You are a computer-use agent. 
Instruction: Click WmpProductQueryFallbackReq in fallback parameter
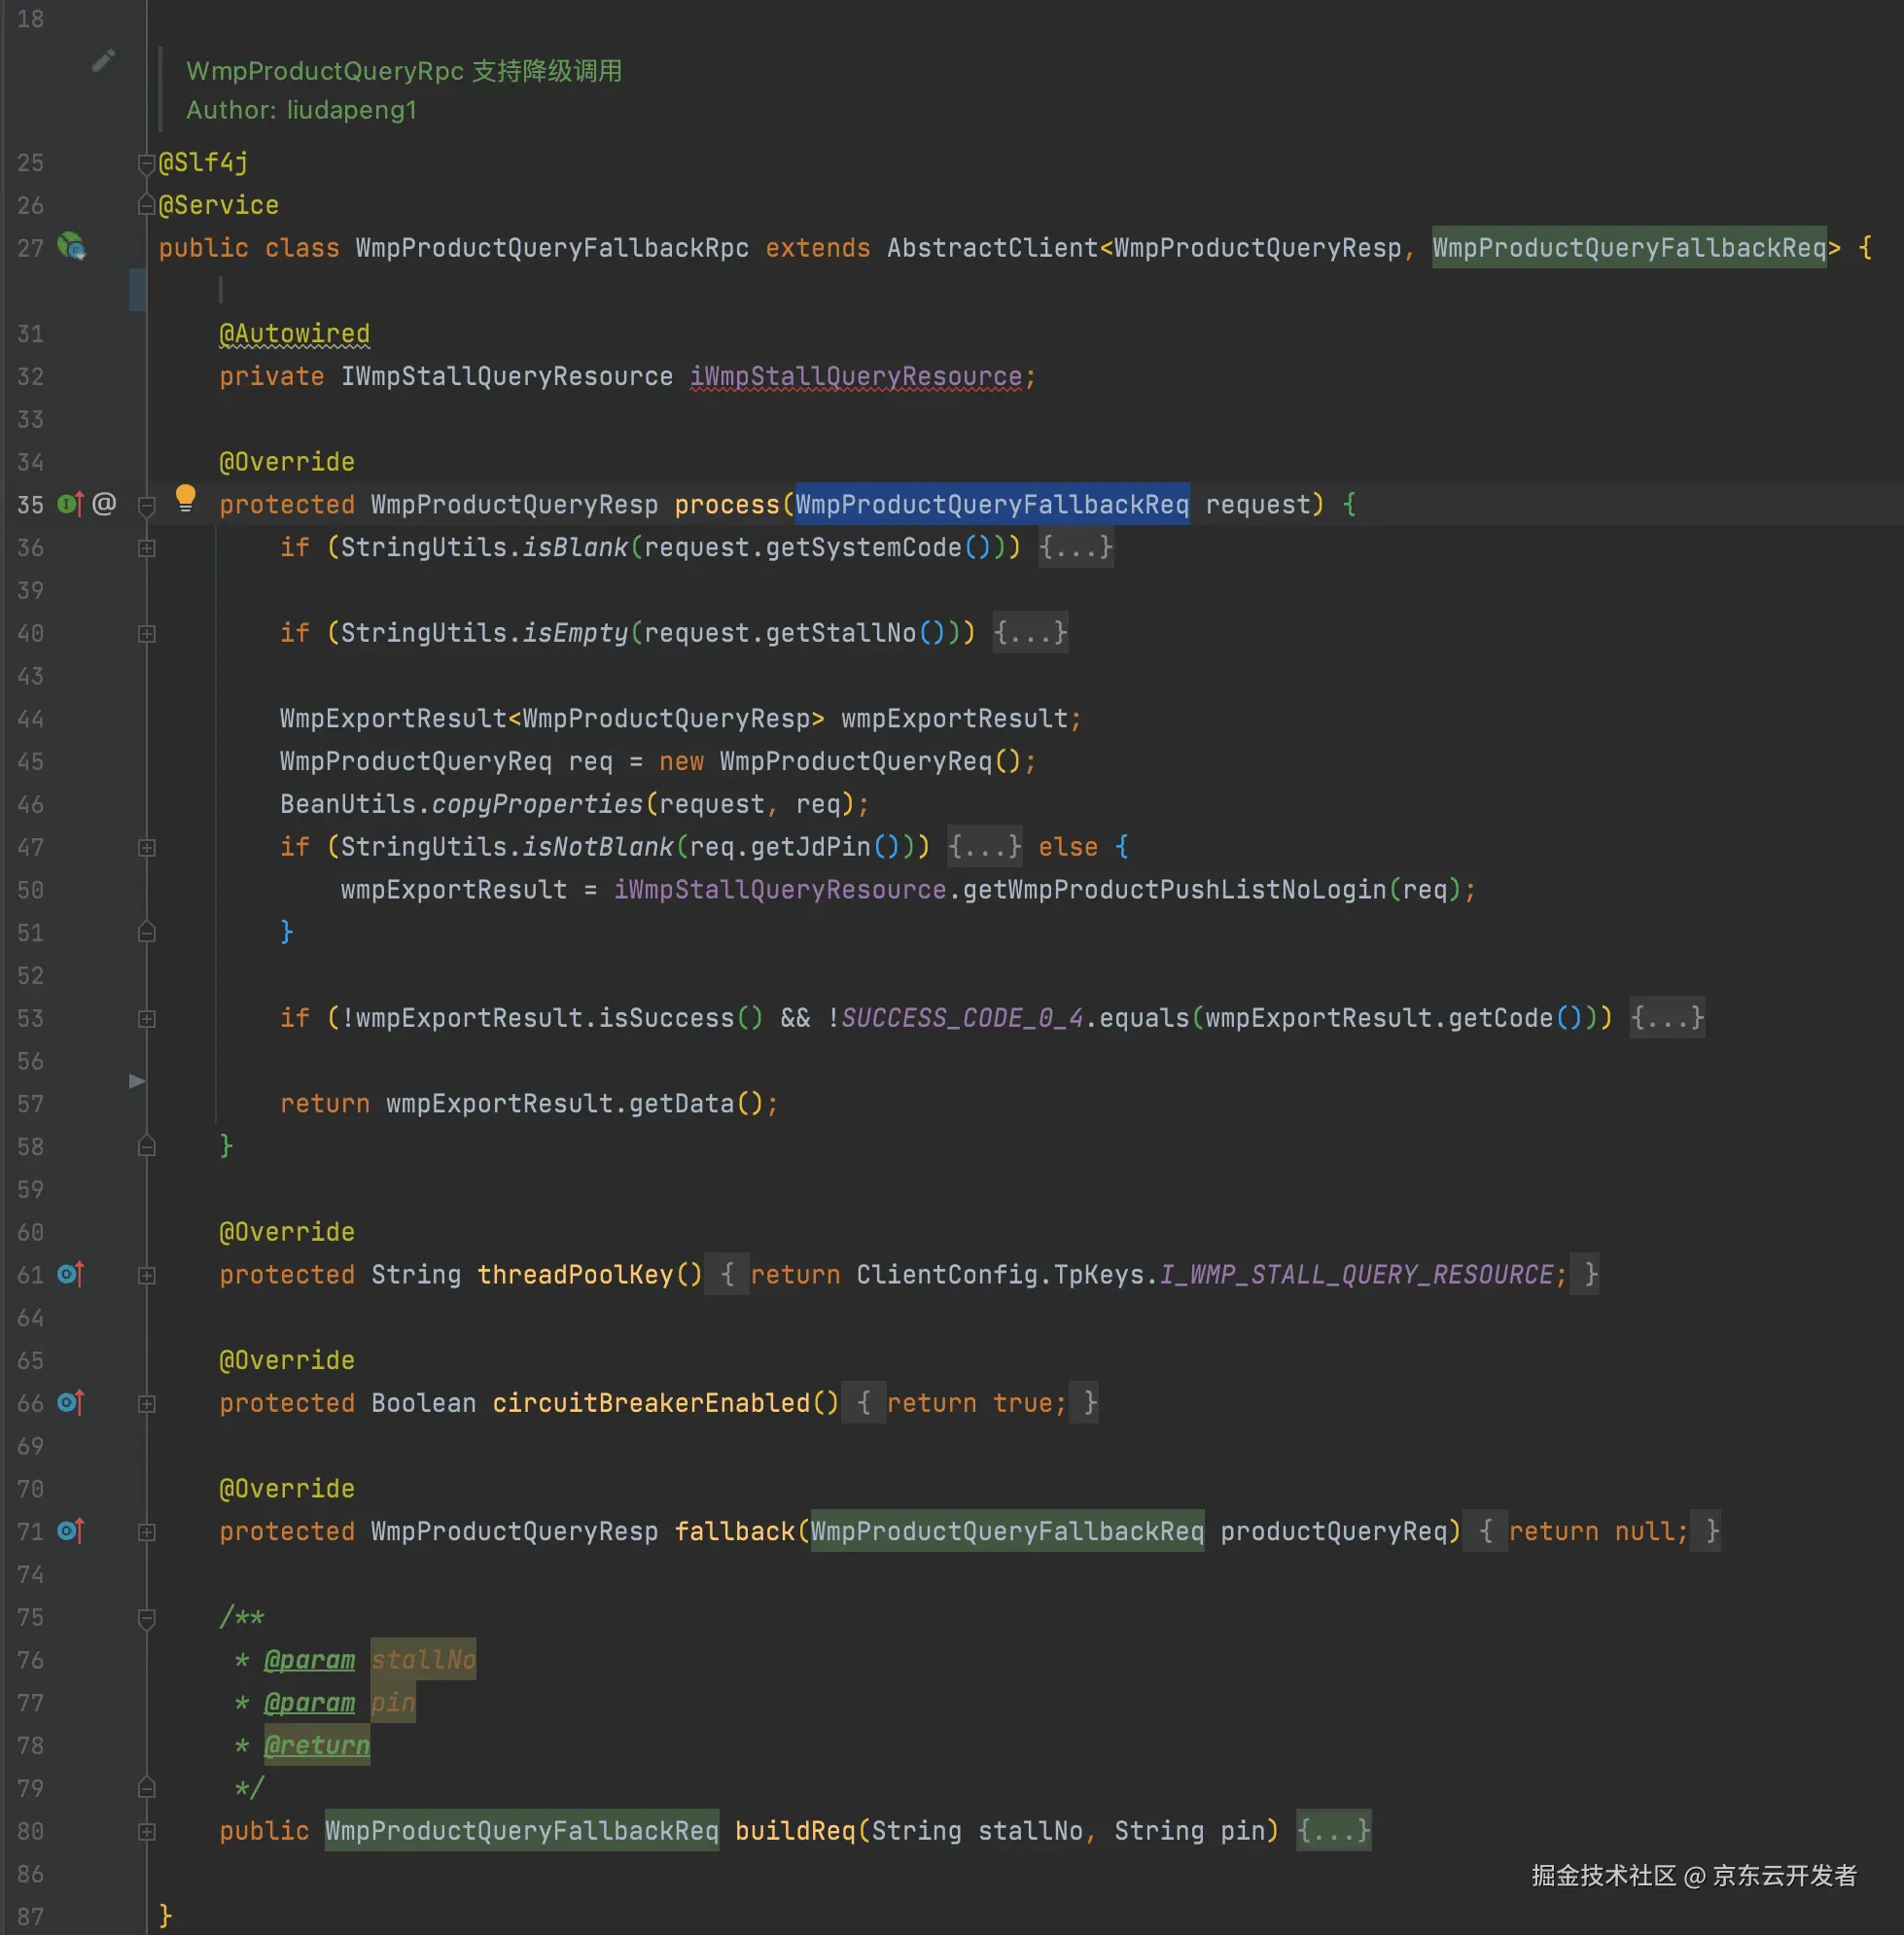1007,1530
